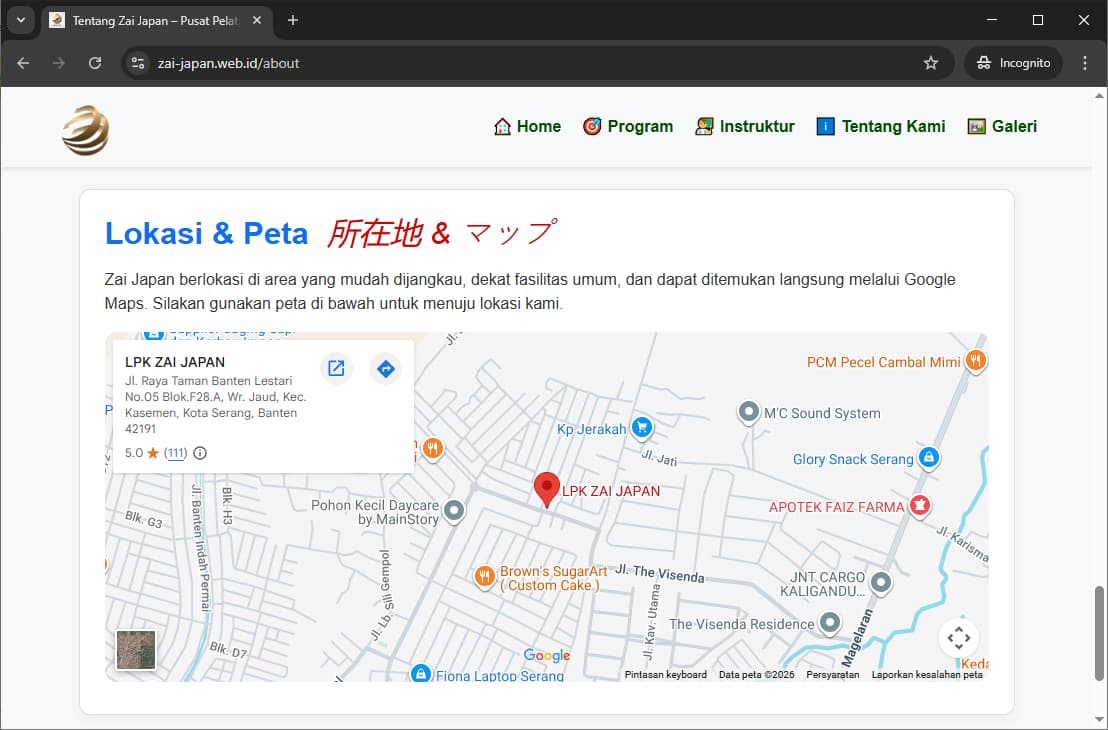
Task: Open the Chrome three-dot menu
Action: pyautogui.click(x=1085, y=63)
